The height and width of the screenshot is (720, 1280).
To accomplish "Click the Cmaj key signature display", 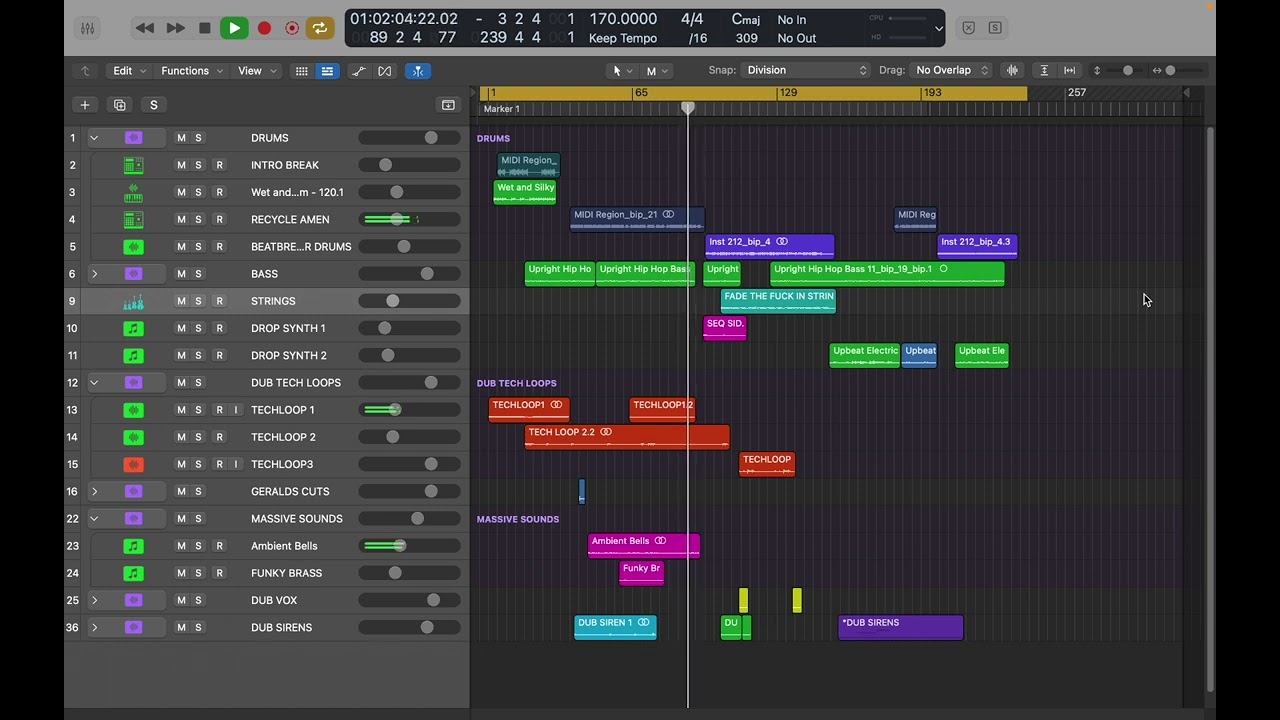I will click(746, 19).
